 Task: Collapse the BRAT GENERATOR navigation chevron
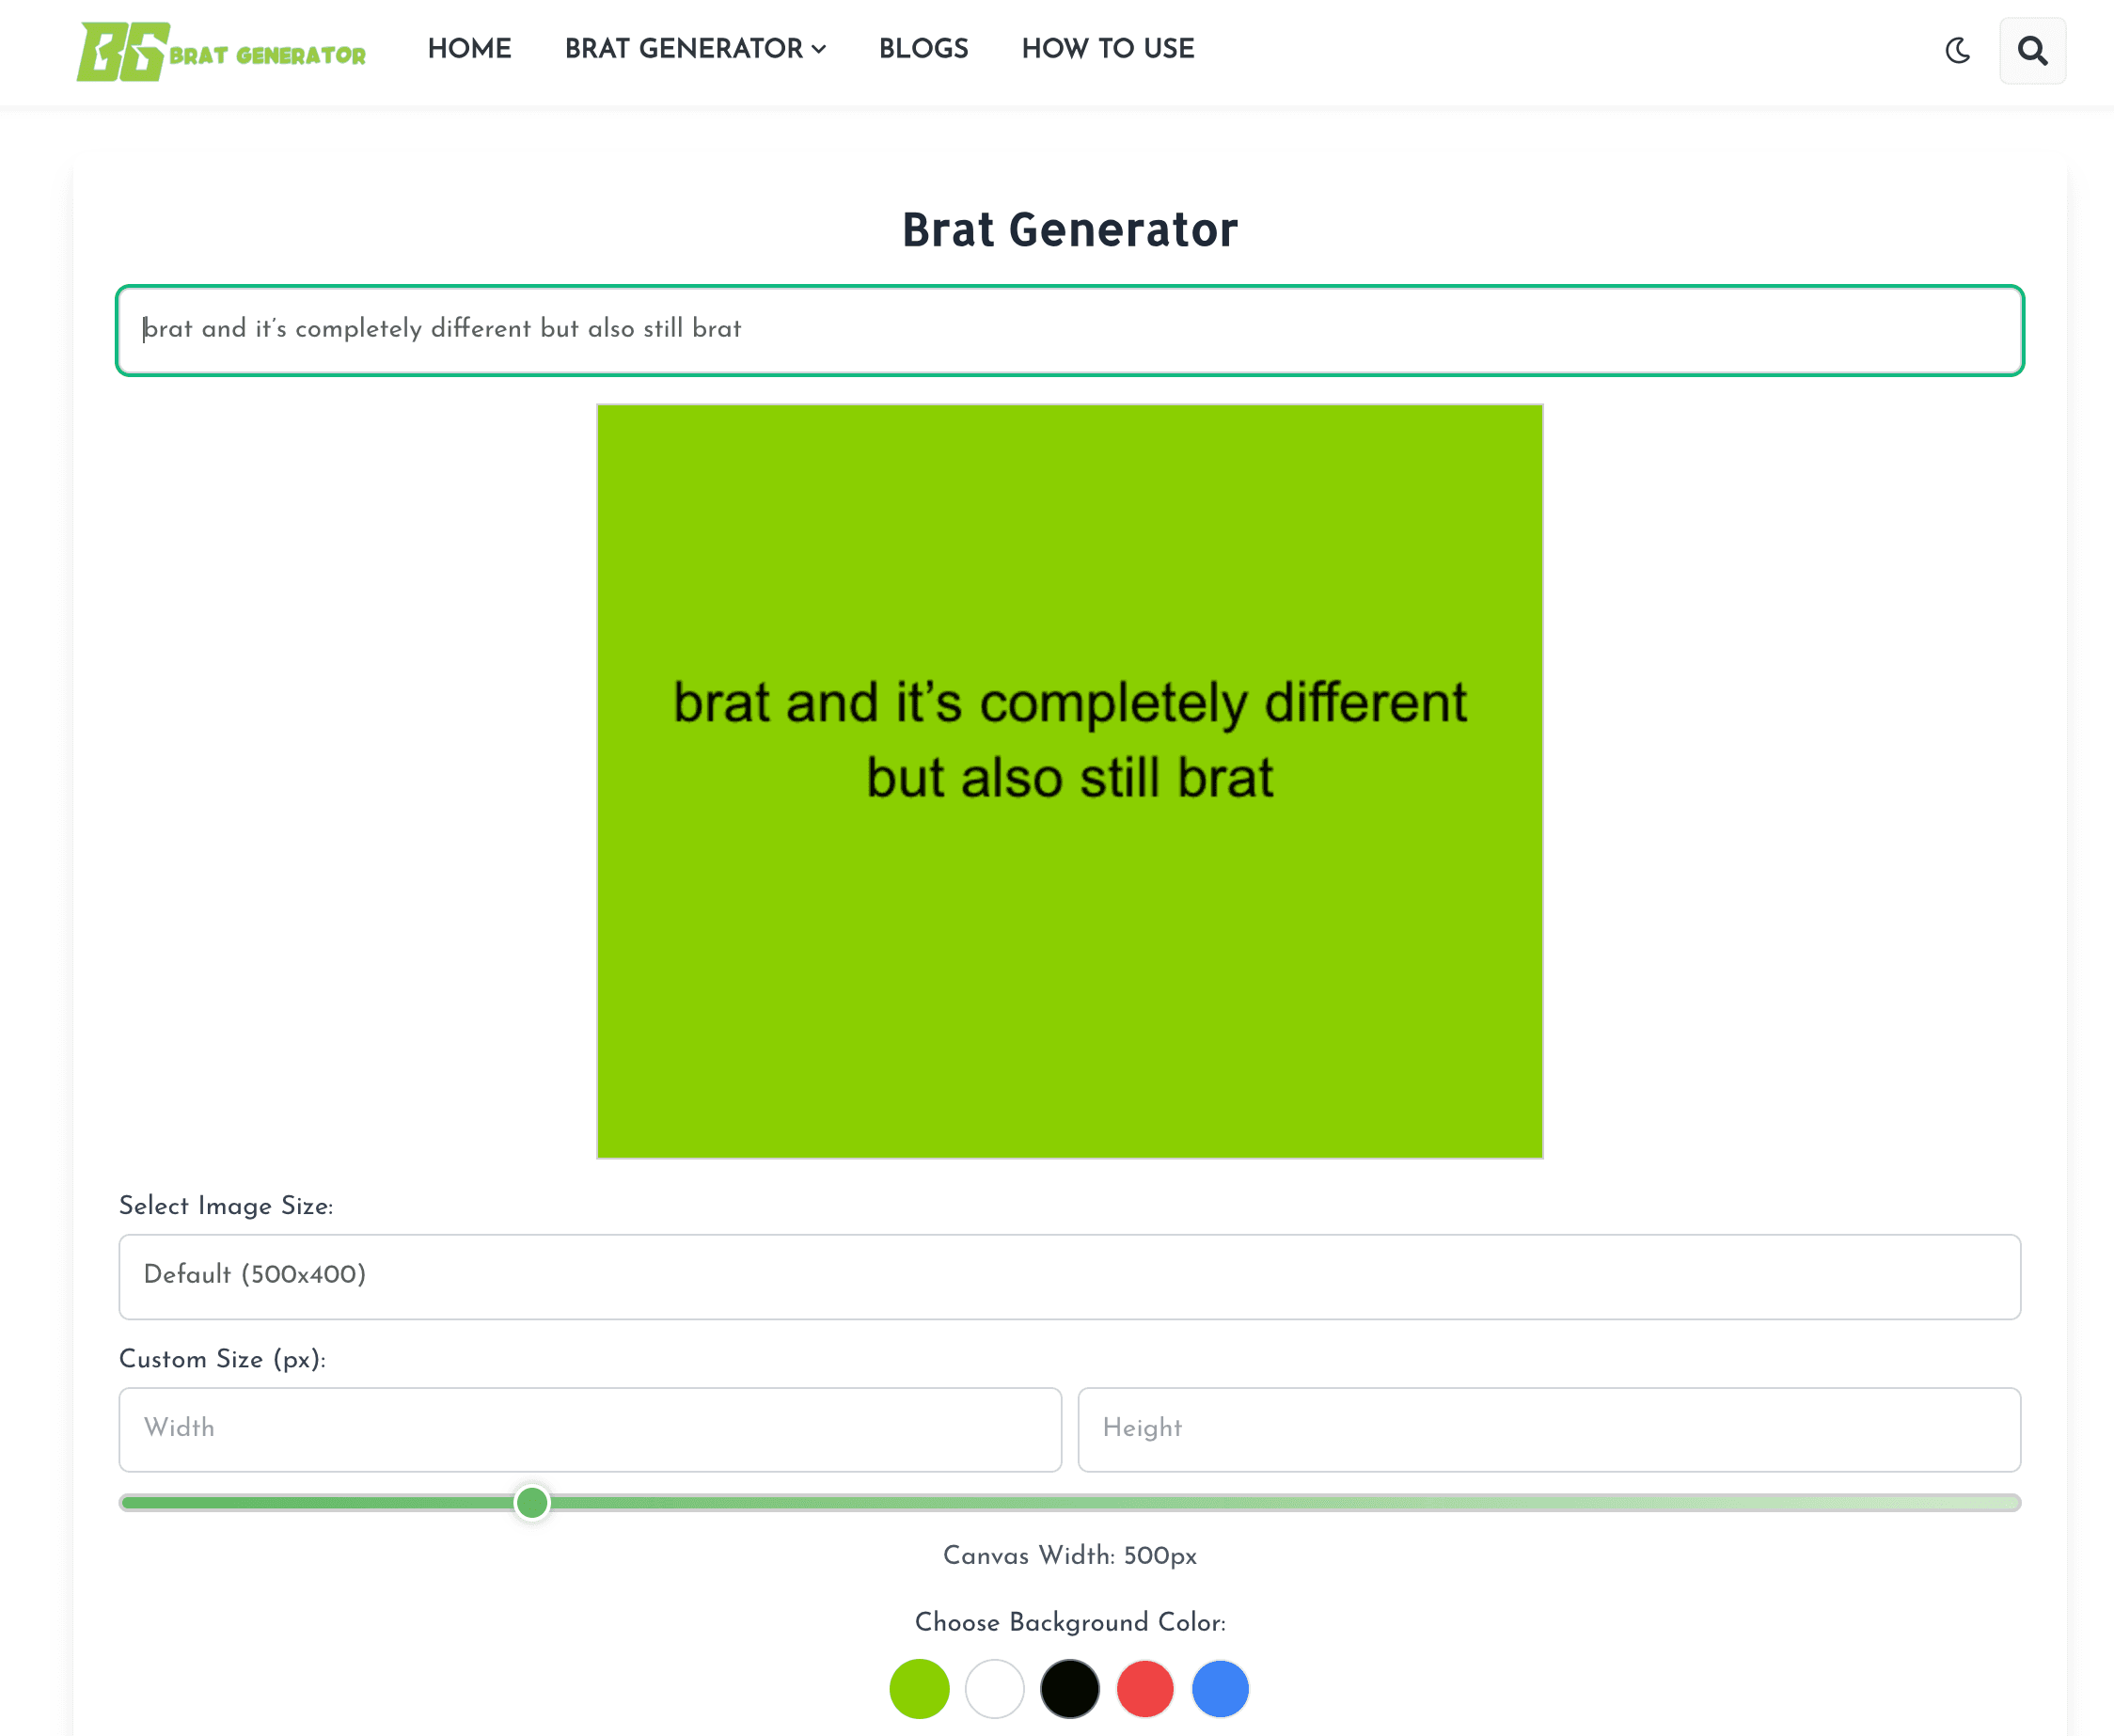pyautogui.click(x=818, y=49)
